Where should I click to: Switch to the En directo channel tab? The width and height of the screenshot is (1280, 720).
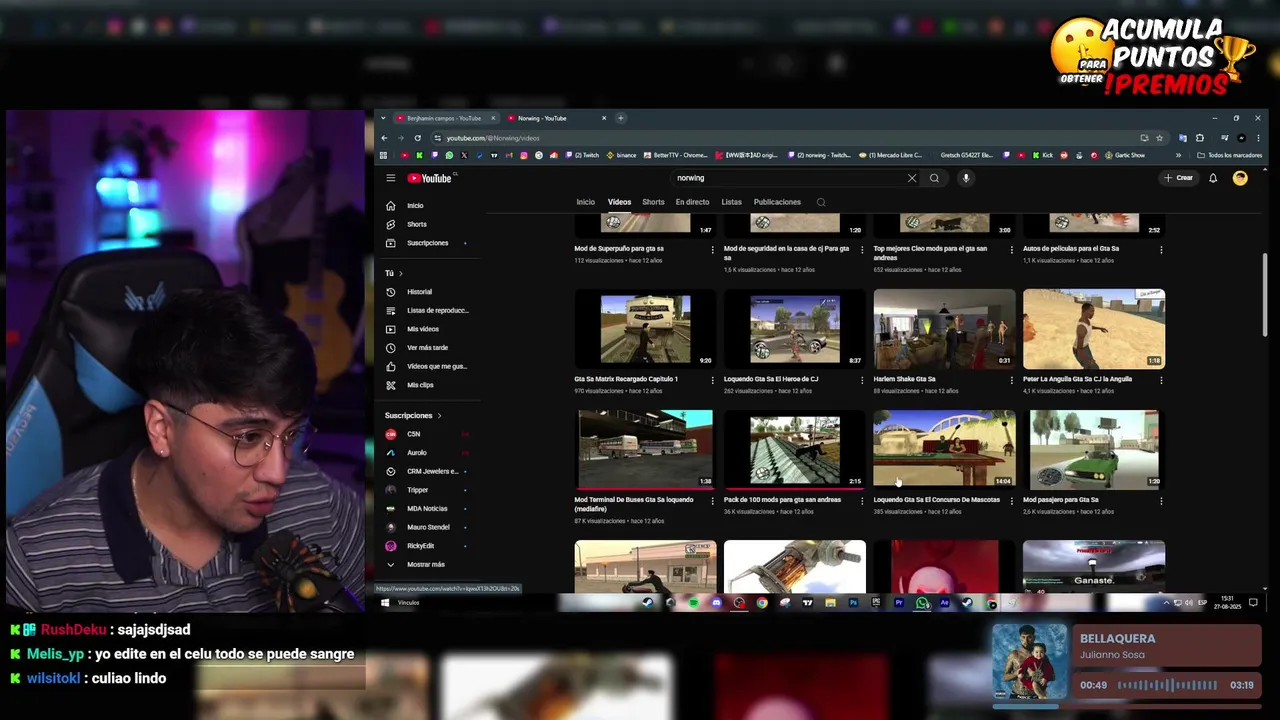coord(692,202)
